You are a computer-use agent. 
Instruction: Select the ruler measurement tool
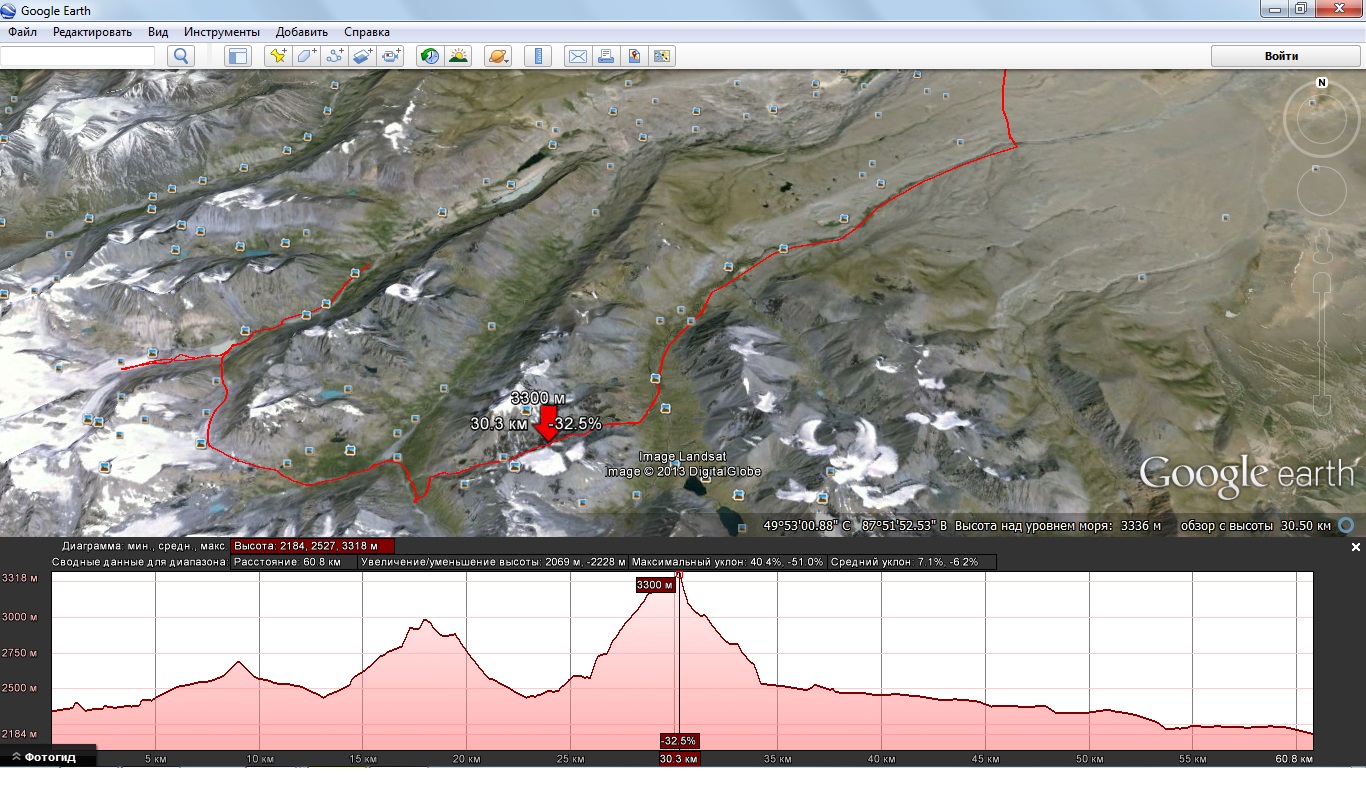tap(537, 56)
